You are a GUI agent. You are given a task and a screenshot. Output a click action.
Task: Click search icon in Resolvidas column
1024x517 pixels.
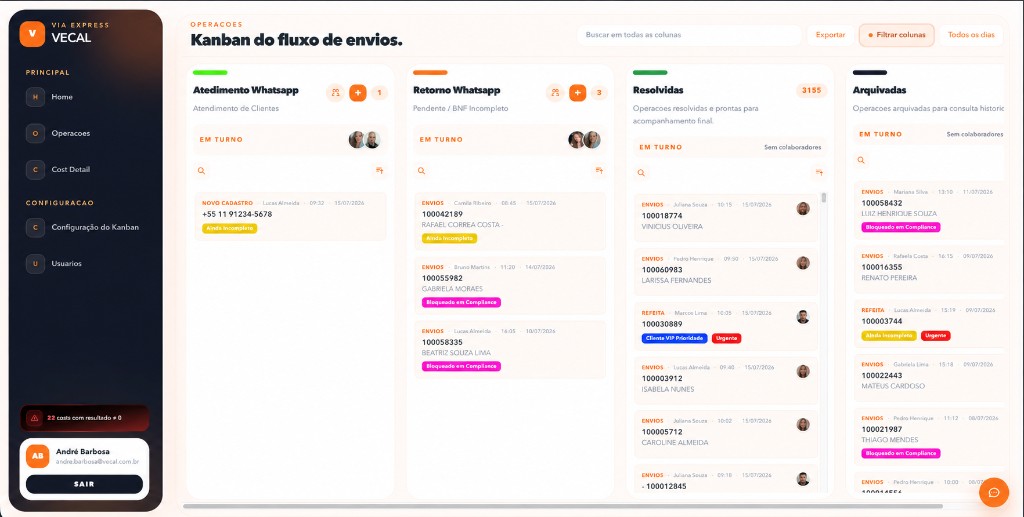(641, 173)
